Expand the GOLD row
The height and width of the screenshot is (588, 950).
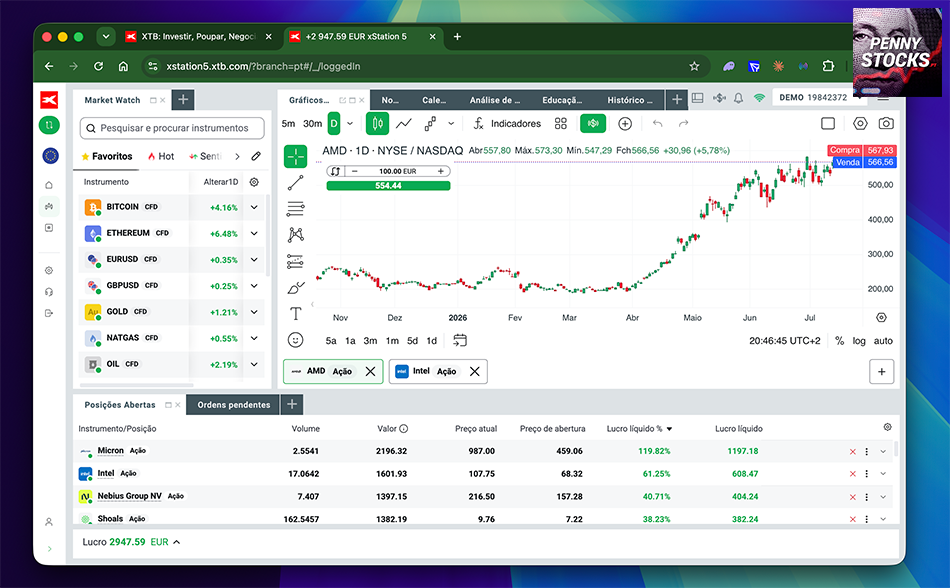[x=254, y=312]
